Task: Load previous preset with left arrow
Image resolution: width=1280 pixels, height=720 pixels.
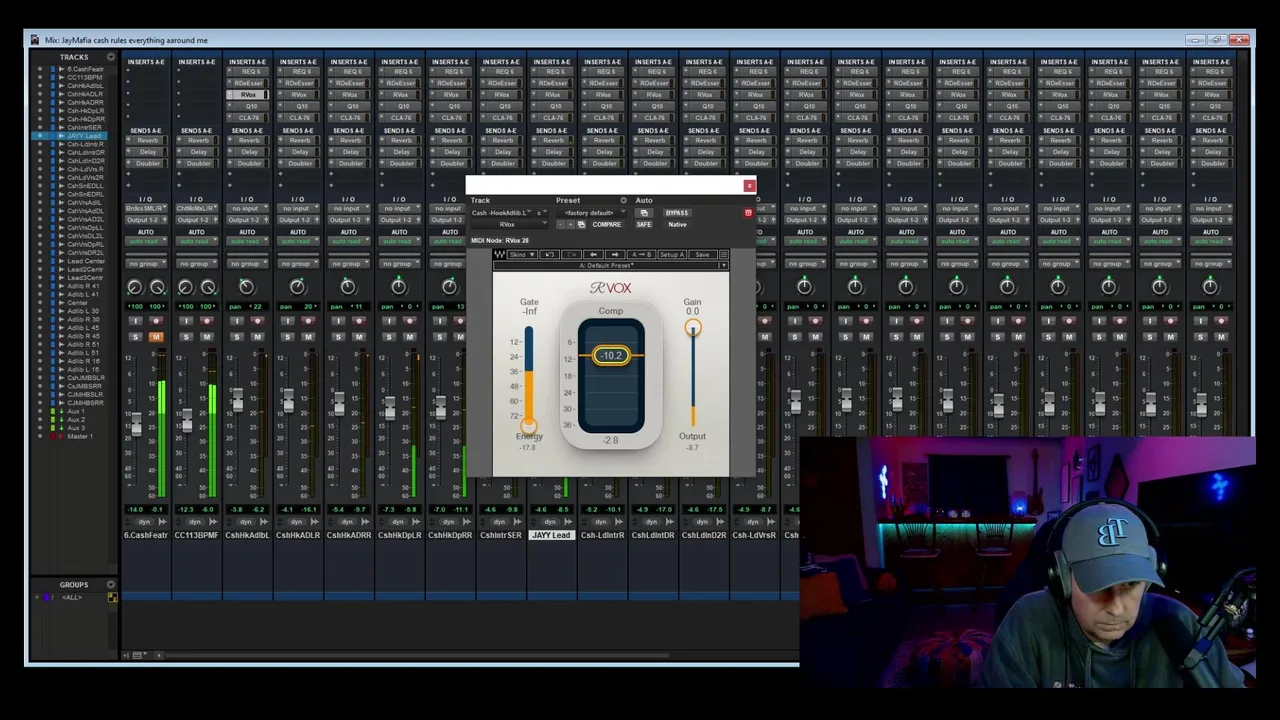Action: click(593, 254)
